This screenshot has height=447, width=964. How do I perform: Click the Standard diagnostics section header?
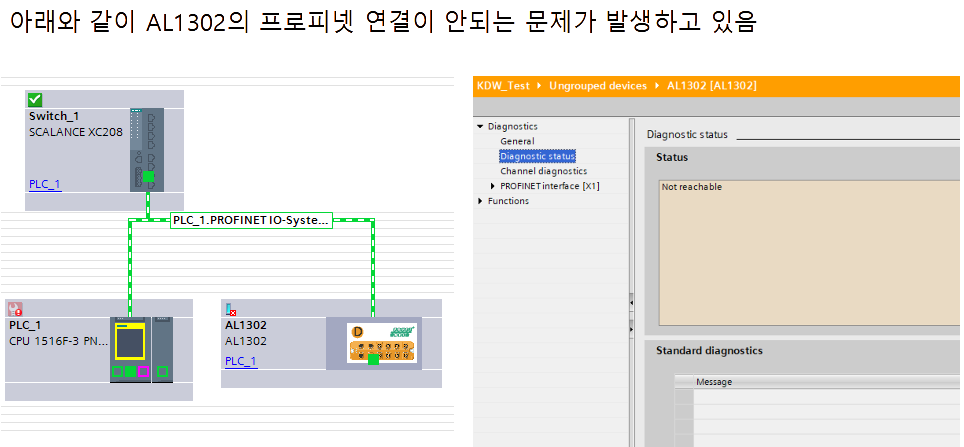click(x=709, y=350)
